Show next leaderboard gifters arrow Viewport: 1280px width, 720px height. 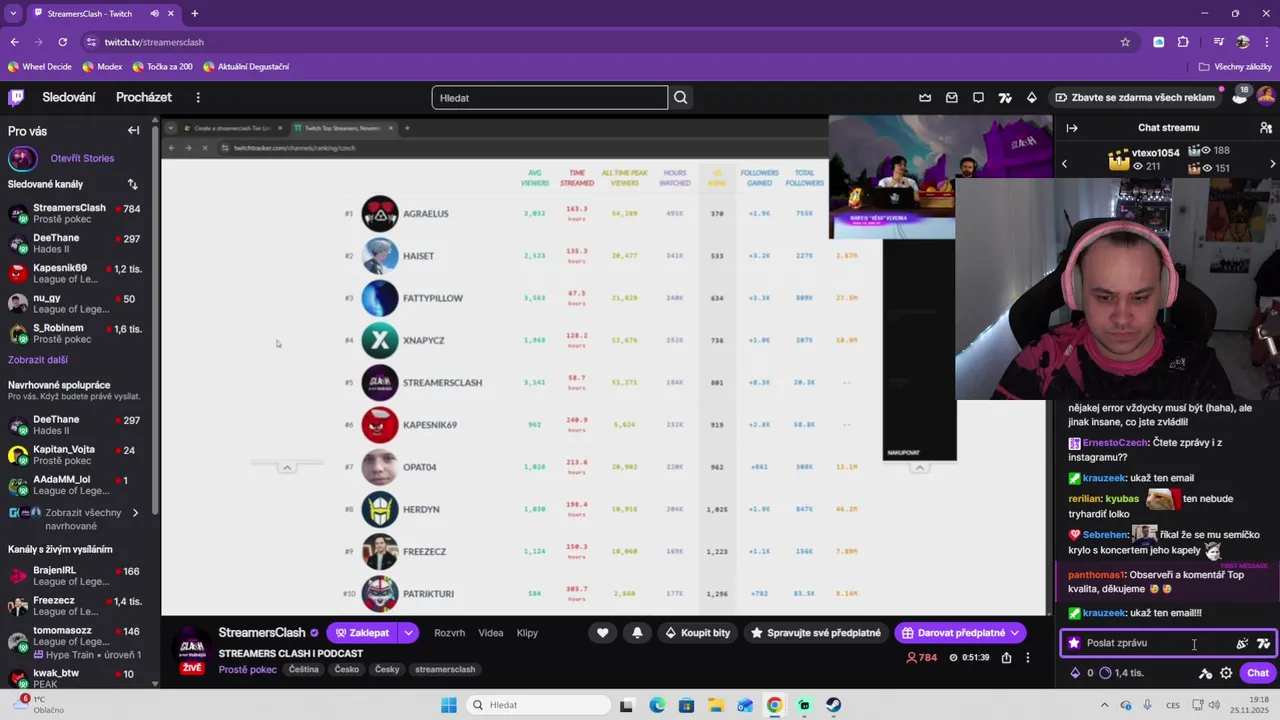click(x=1272, y=163)
